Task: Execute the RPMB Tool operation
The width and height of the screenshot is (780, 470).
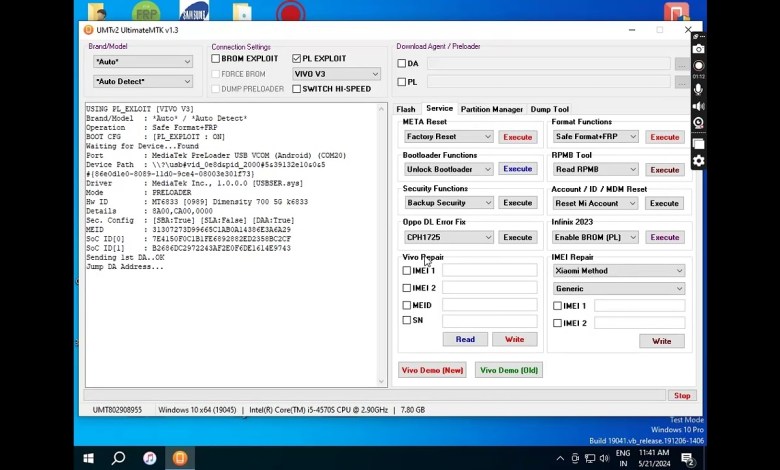Action: click(x=665, y=170)
